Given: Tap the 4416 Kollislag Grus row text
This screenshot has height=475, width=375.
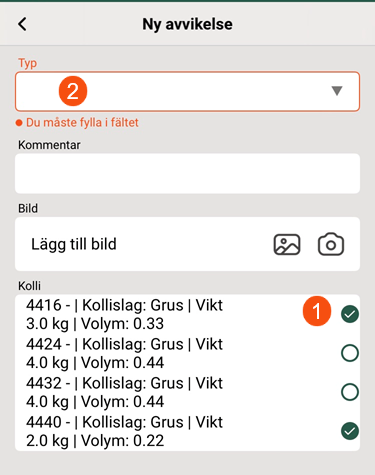Looking at the screenshot, I should [124, 314].
